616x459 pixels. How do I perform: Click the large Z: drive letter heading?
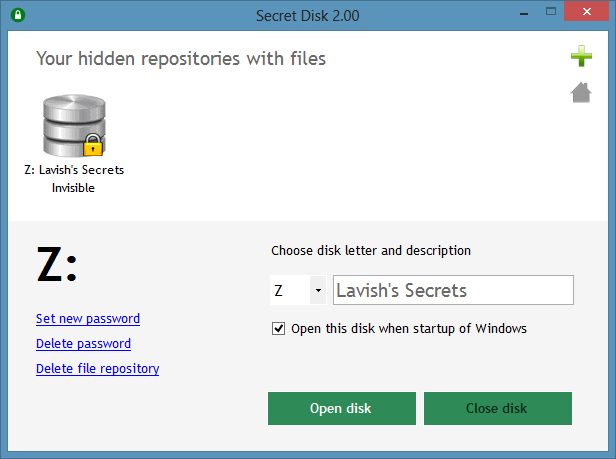[57, 265]
